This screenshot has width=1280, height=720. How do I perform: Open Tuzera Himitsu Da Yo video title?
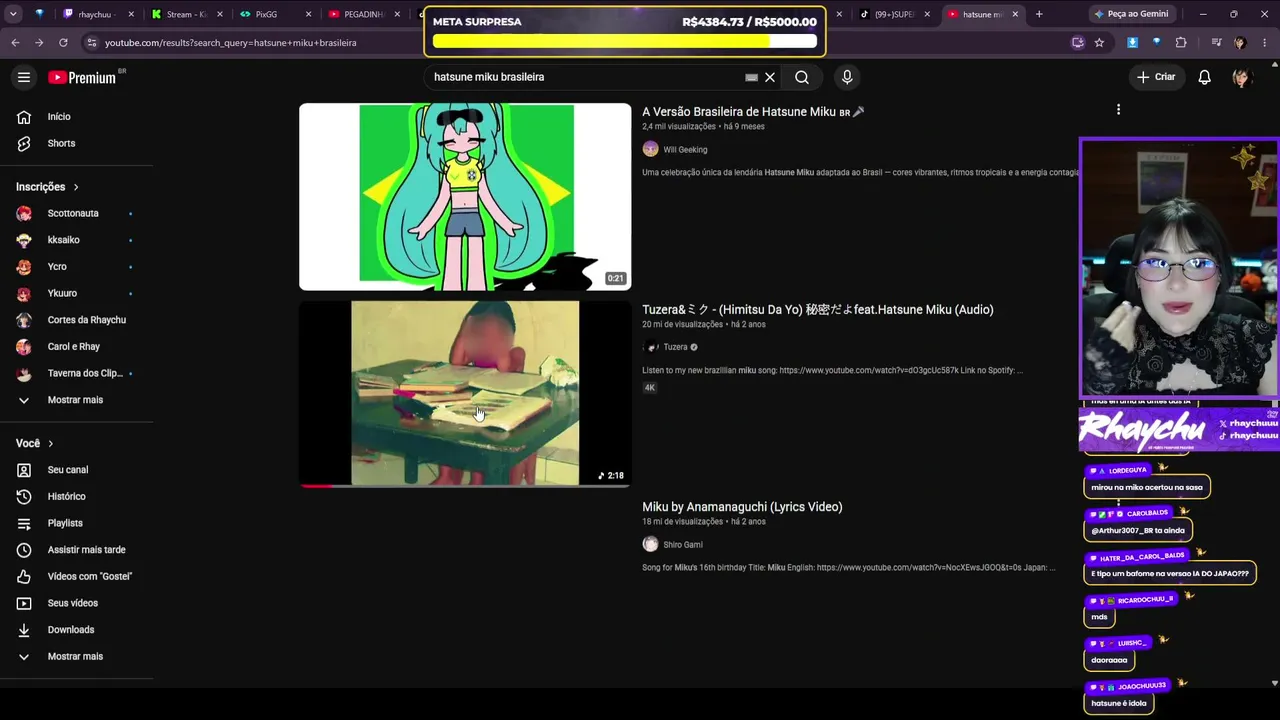coord(818,310)
